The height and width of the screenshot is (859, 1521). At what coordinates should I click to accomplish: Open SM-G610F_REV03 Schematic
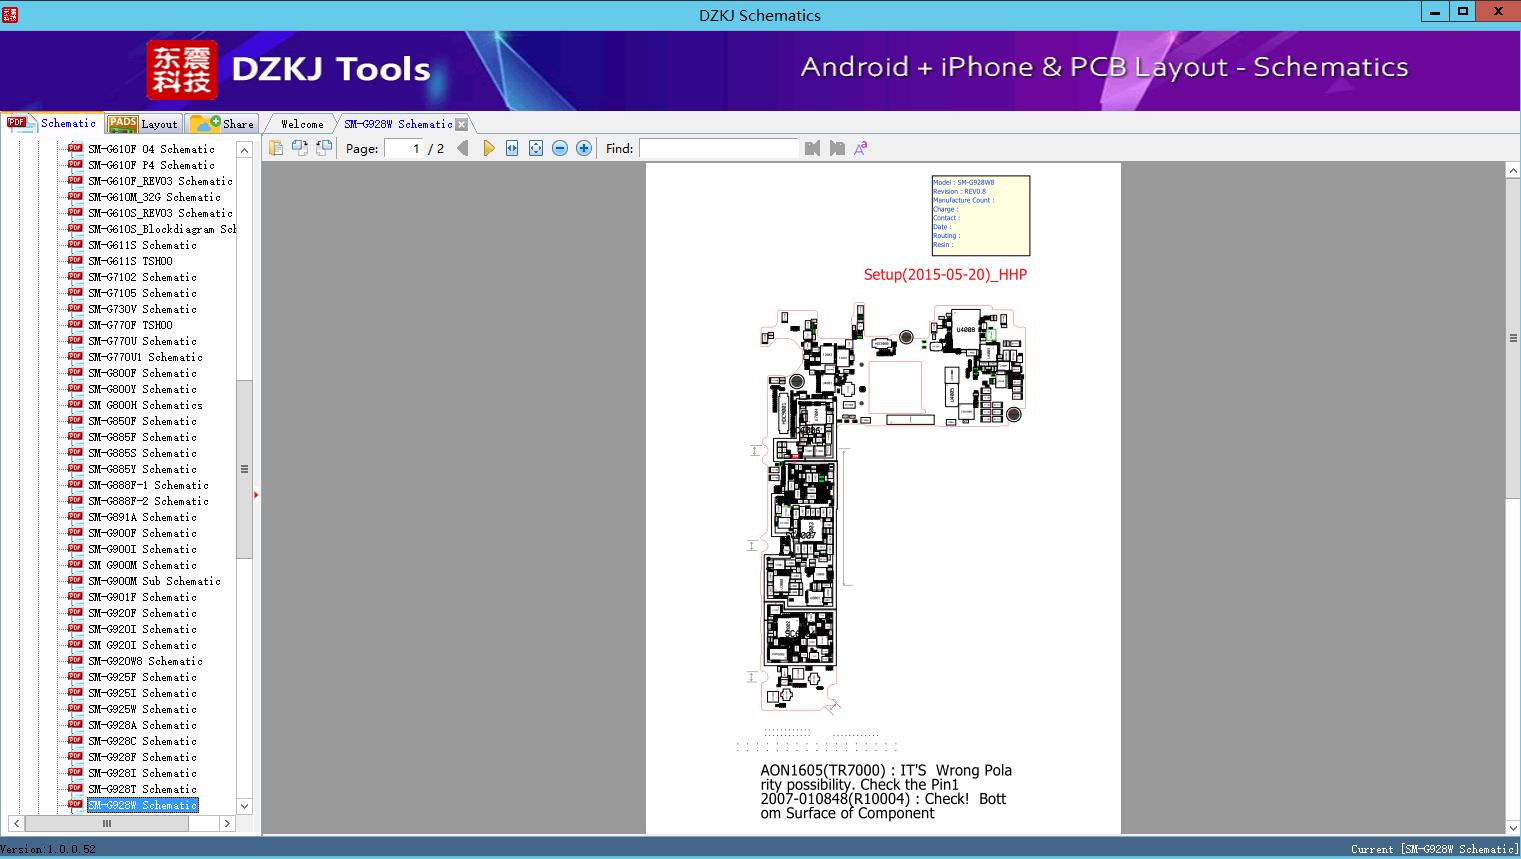click(160, 181)
